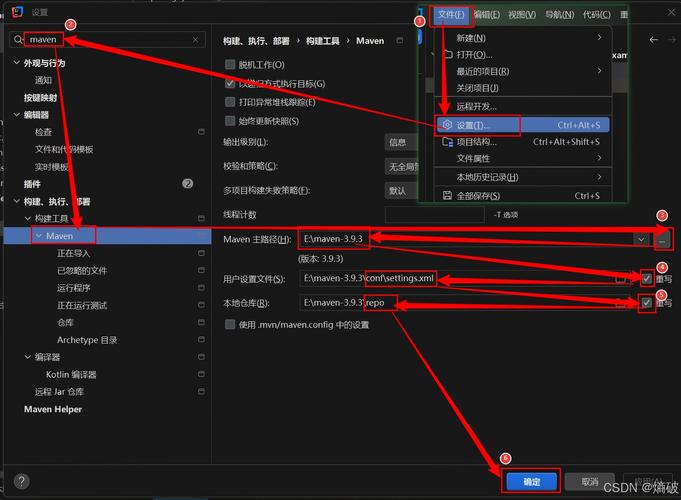
Task: Click the Save All disk icon
Action: point(447,195)
